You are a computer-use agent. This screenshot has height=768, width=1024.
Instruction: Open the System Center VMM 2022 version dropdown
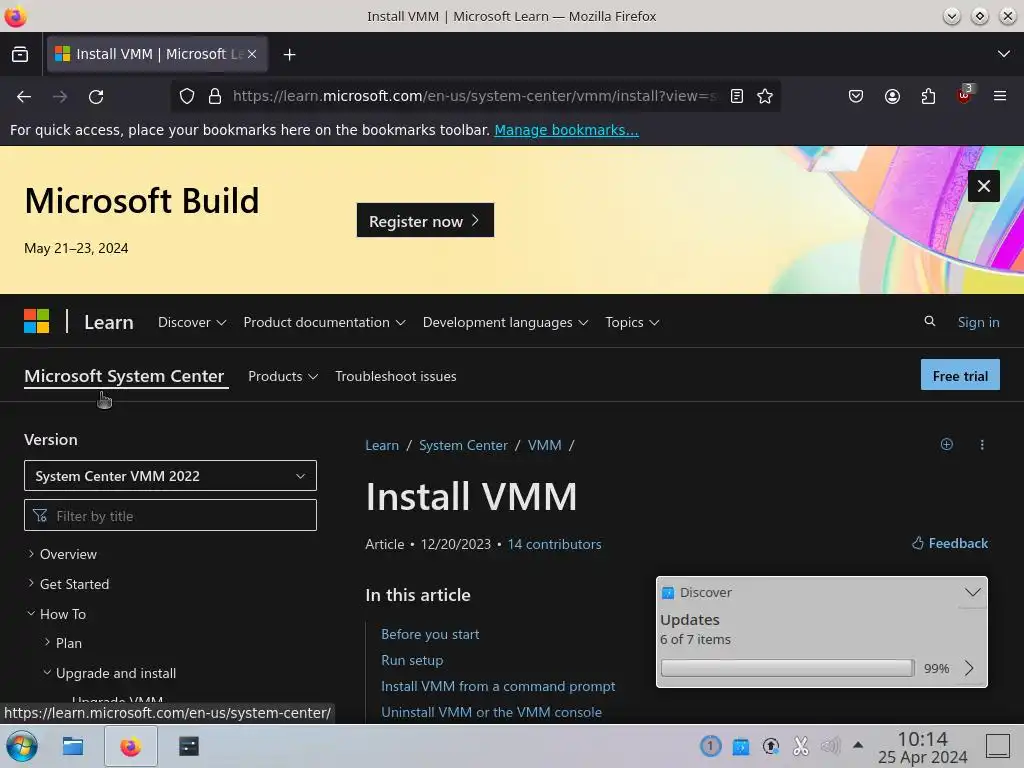pyautogui.click(x=170, y=475)
